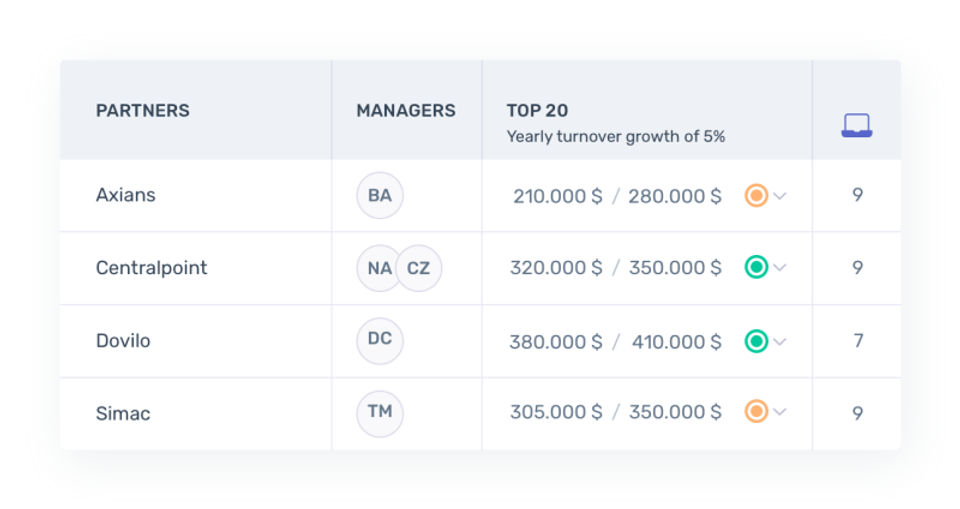Screen dimensions: 960x509
Task: Open the Axians partner link
Action: pyautogui.click(x=126, y=195)
